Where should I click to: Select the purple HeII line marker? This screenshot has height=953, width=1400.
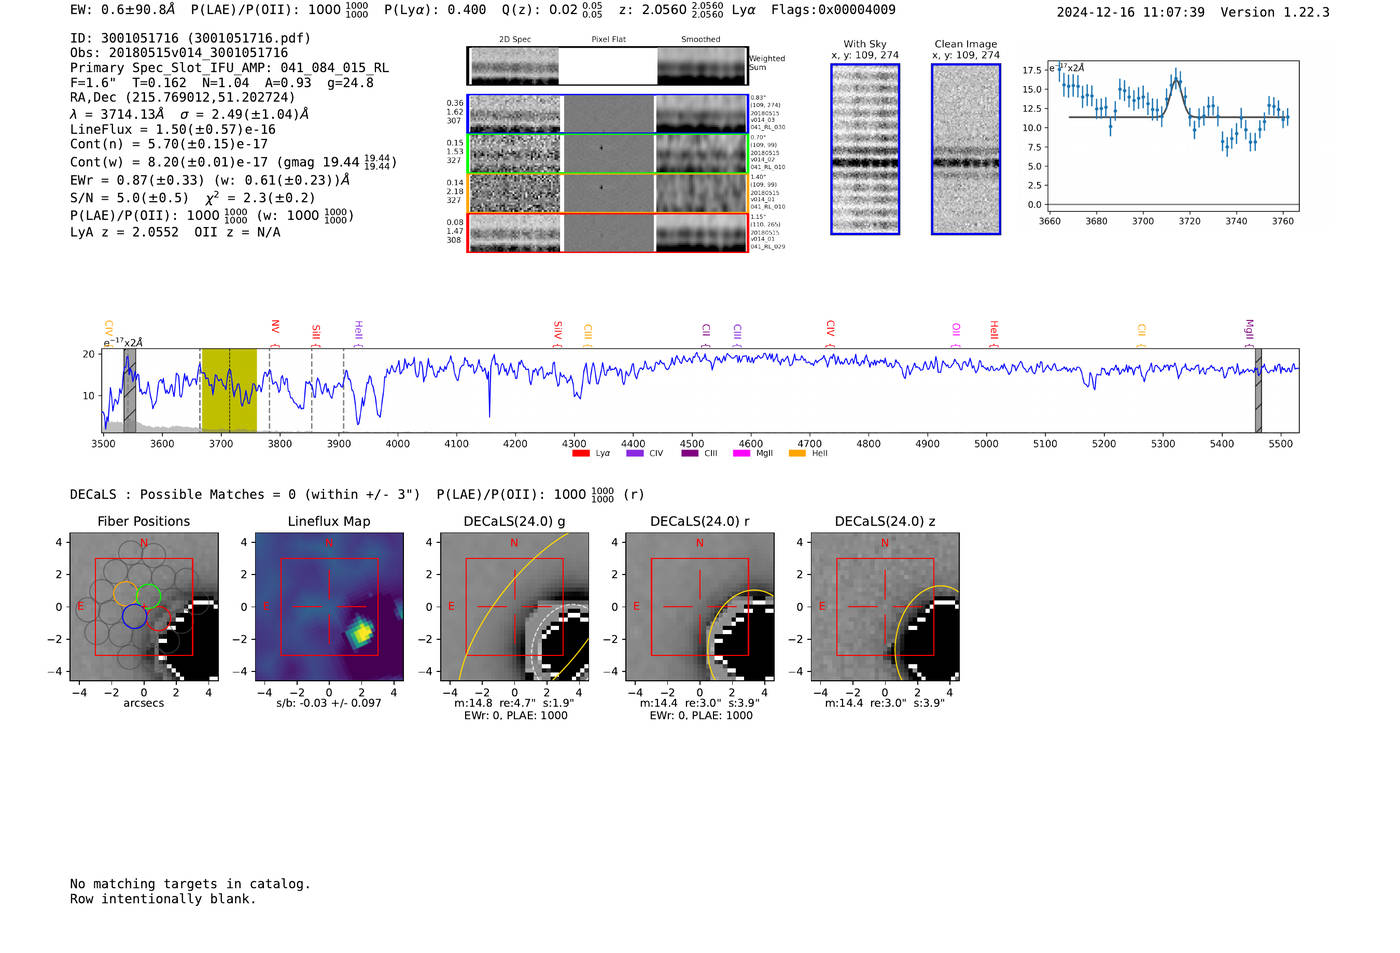[358, 332]
